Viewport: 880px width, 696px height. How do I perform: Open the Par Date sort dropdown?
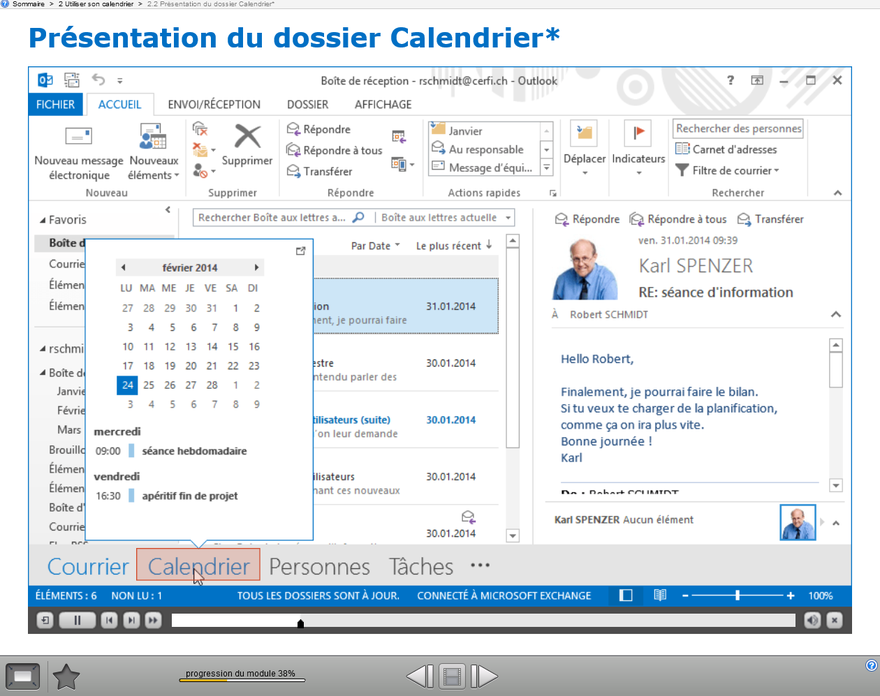click(375, 245)
